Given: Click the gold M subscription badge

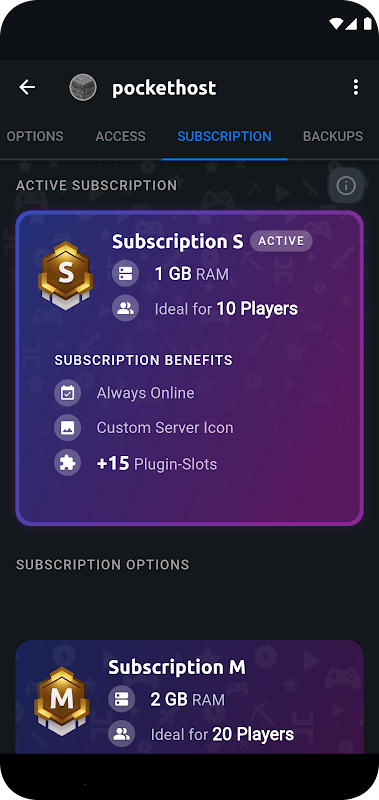Looking at the screenshot, I should point(62,701).
